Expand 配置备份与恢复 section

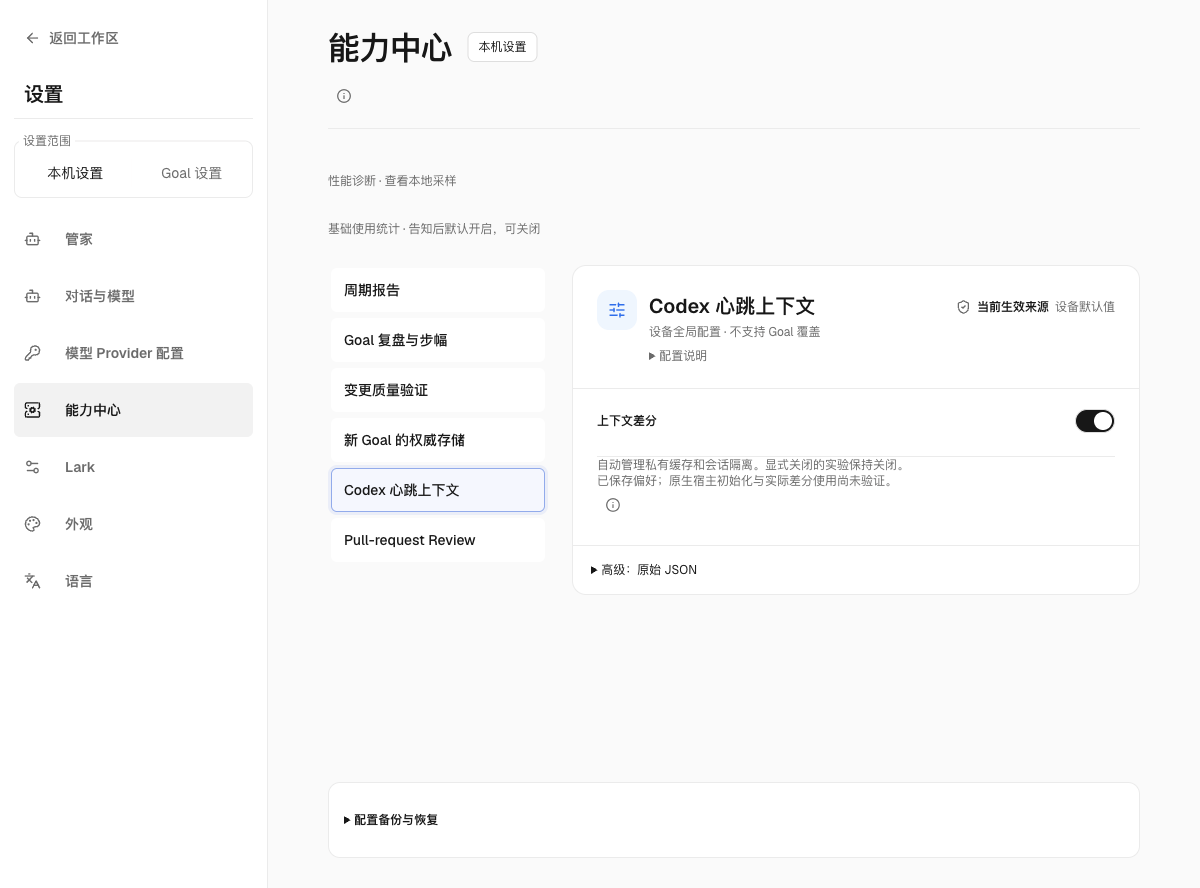(x=391, y=820)
